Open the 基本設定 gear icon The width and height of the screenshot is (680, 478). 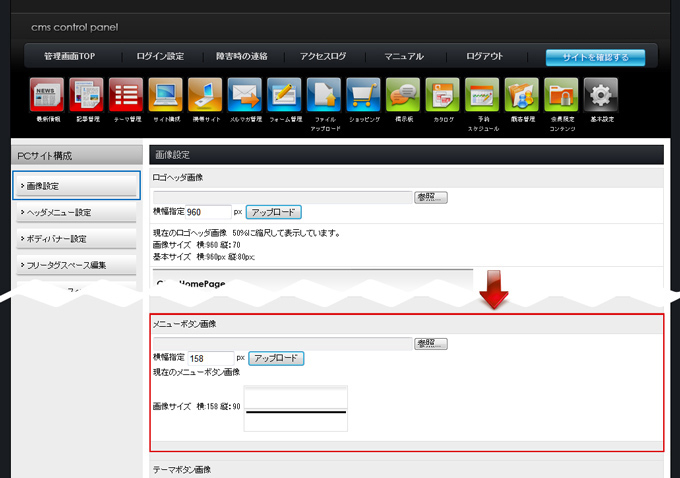pyautogui.click(x=600, y=96)
